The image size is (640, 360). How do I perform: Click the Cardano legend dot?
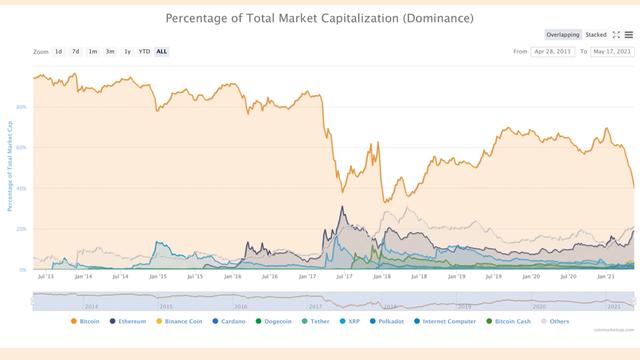216,321
